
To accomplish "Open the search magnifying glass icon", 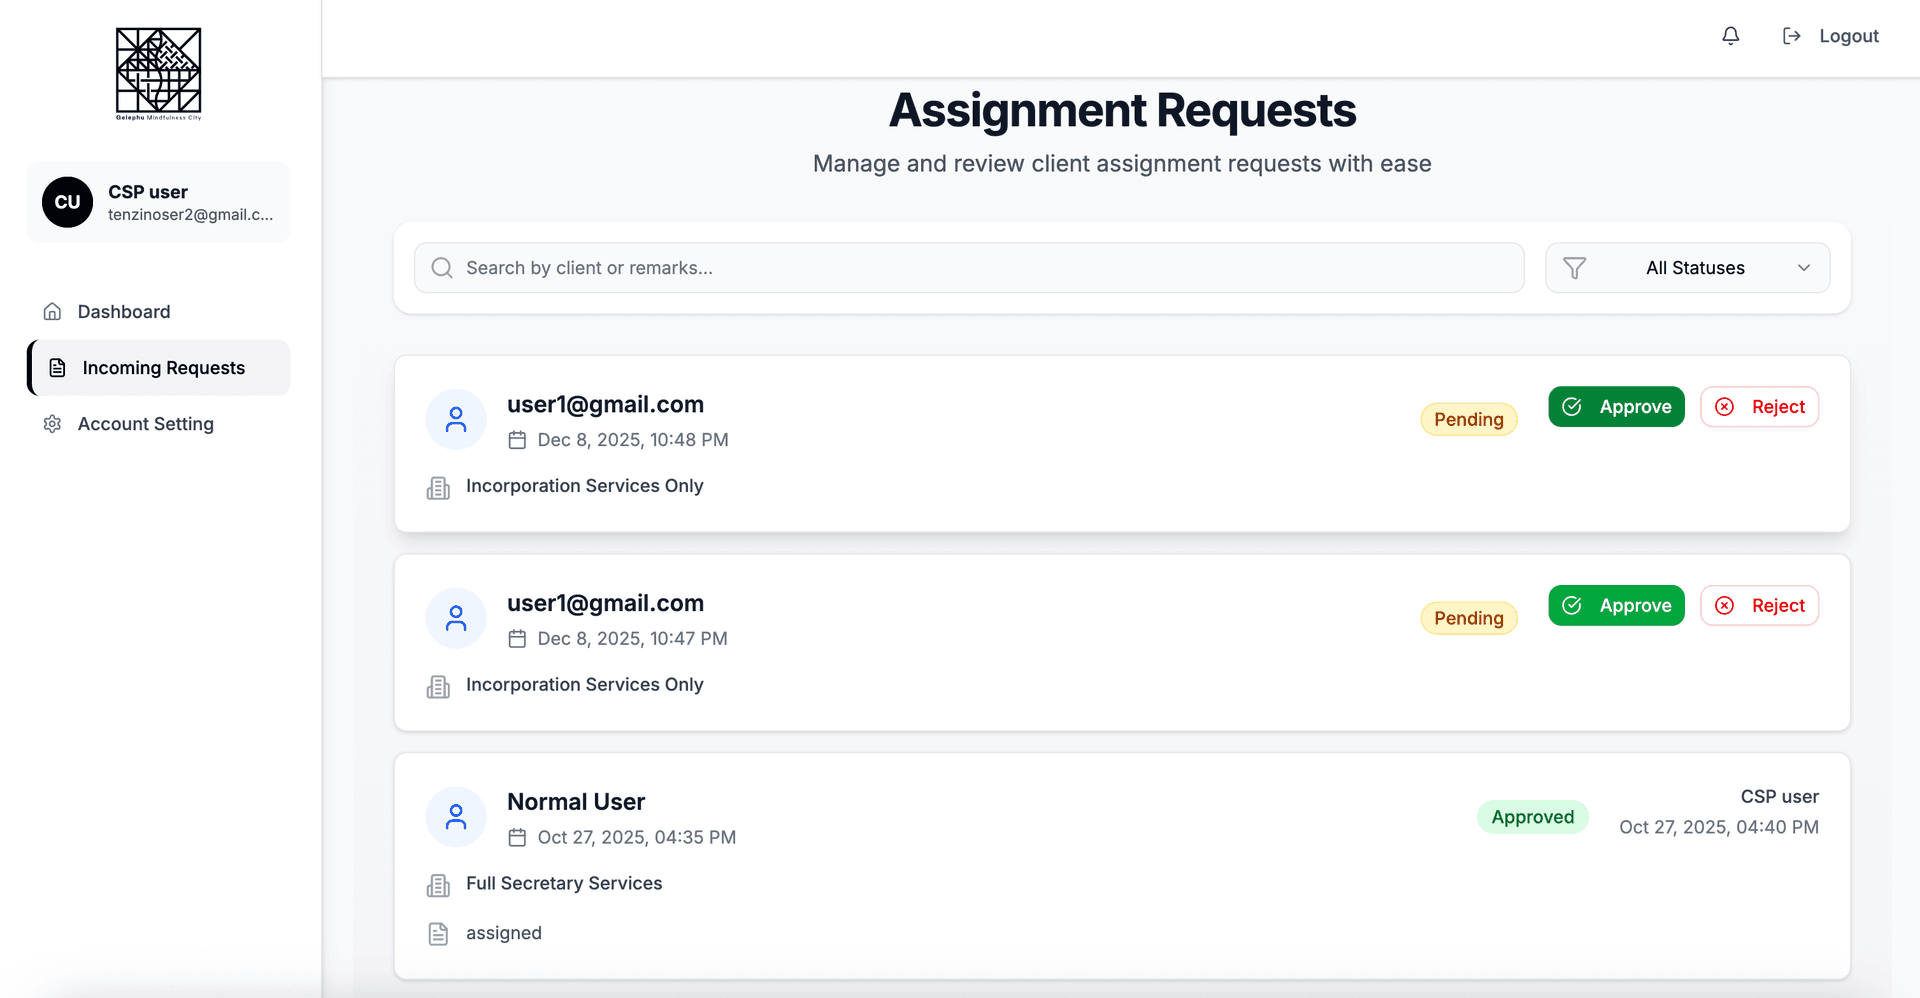I will (x=441, y=267).
